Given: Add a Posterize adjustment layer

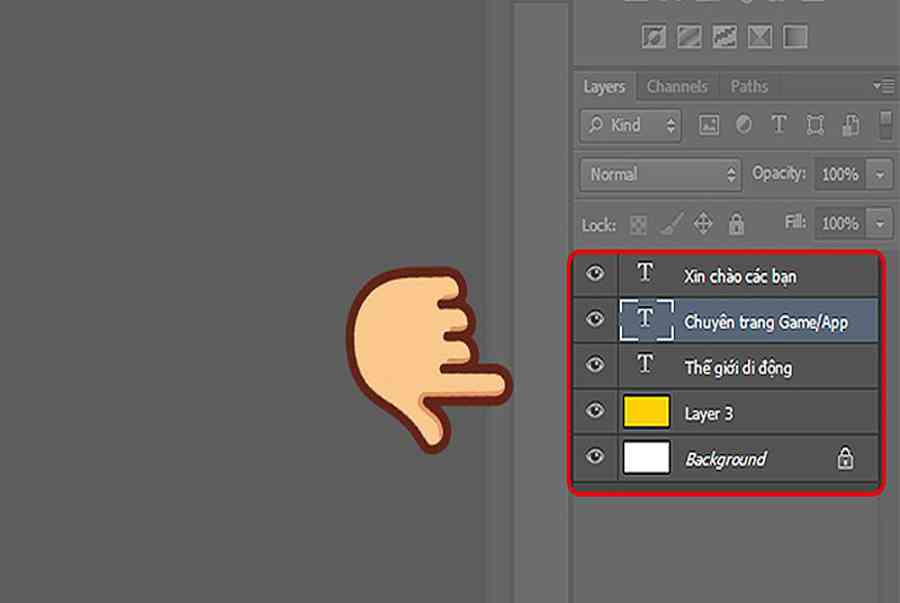Looking at the screenshot, I should click(x=689, y=37).
